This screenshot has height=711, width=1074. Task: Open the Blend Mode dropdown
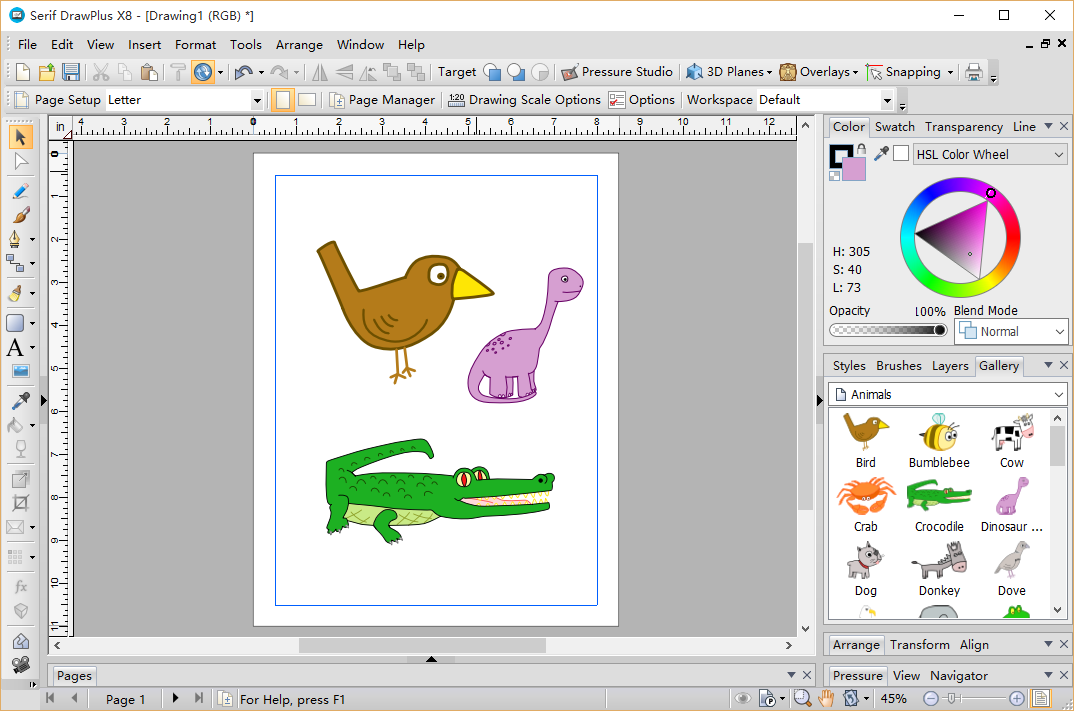[1010, 331]
